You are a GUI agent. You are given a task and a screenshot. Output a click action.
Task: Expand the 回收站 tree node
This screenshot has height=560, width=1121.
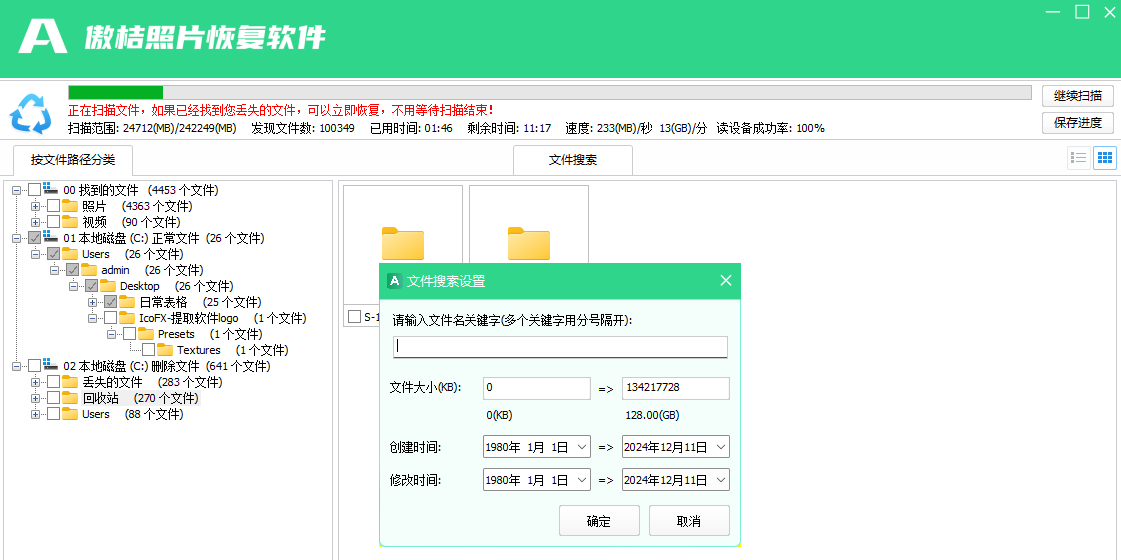pyautogui.click(x=35, y=398)
